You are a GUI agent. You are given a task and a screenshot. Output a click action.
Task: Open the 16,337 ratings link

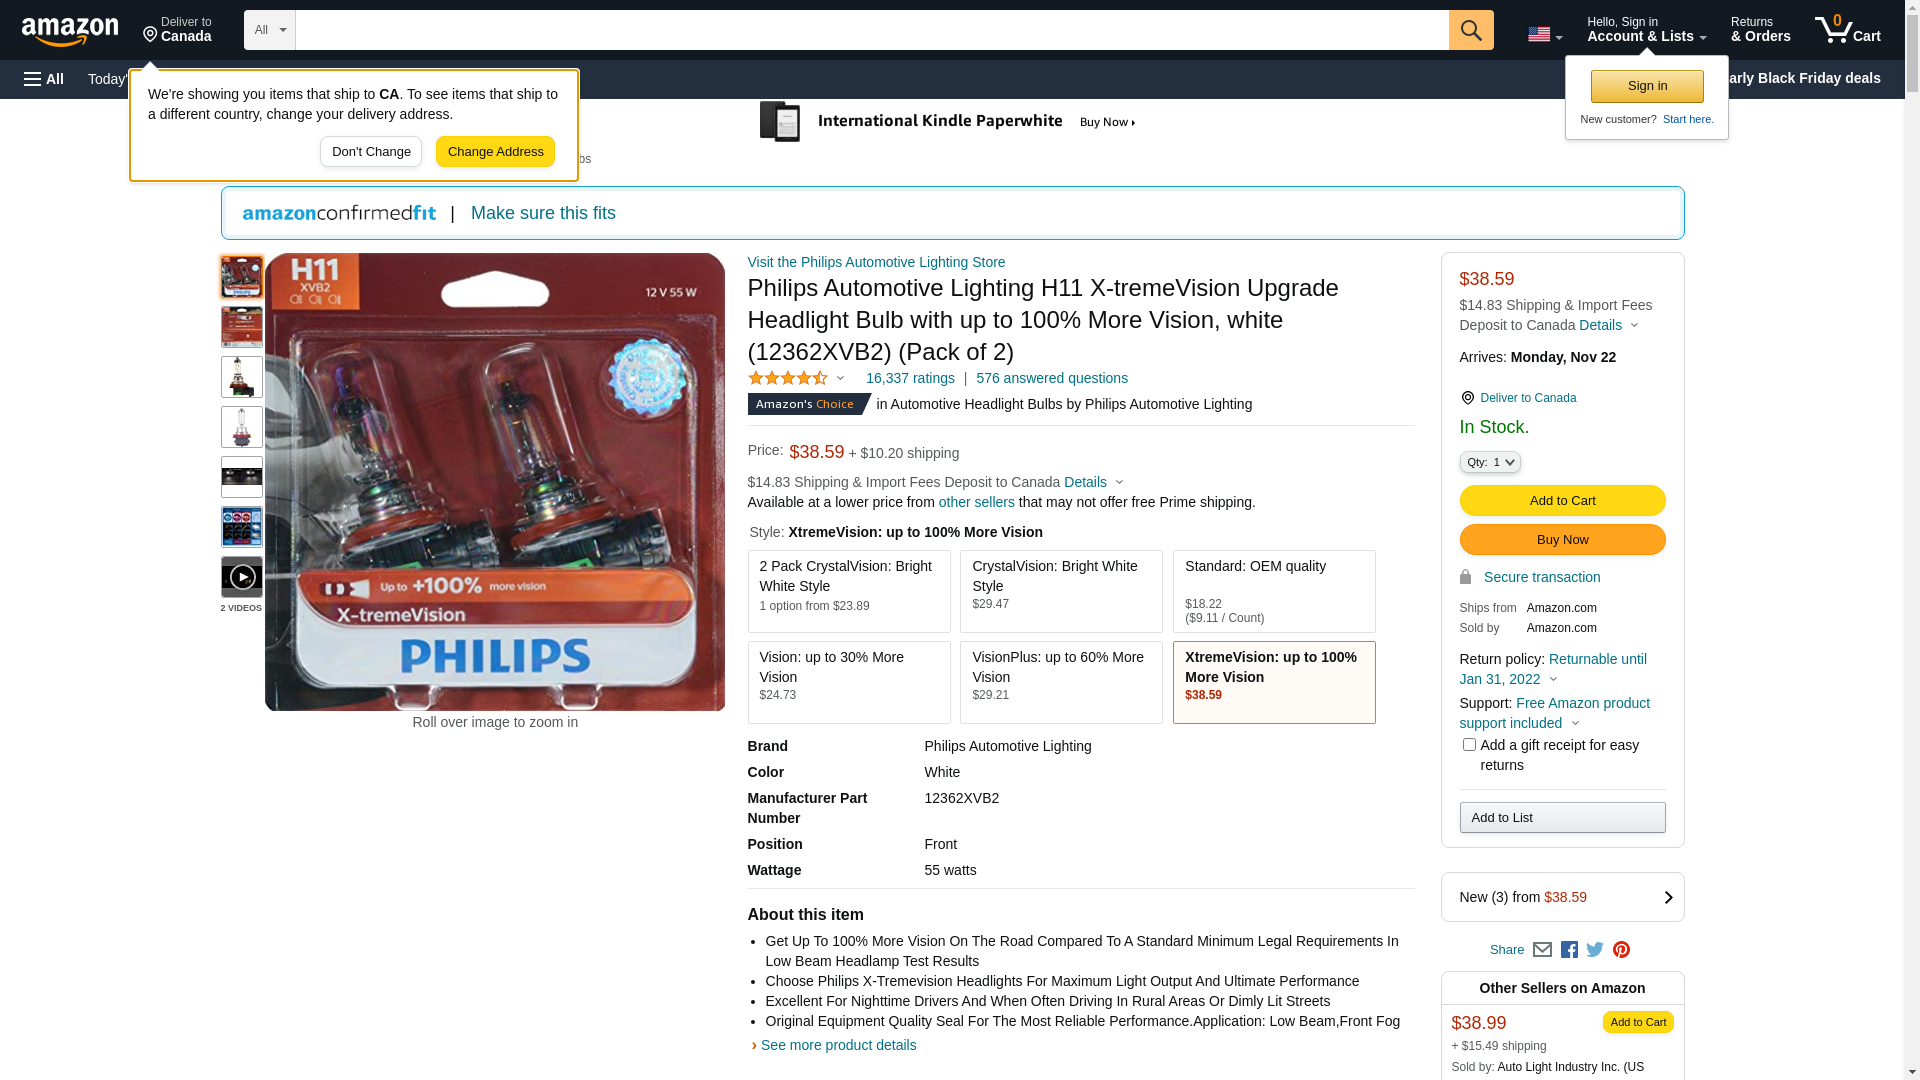click(x=910, y=378)
